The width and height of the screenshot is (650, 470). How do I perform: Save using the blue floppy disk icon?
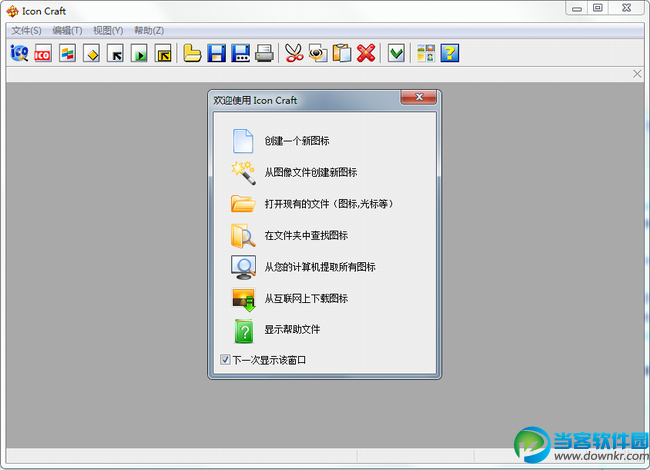[216, 53]
